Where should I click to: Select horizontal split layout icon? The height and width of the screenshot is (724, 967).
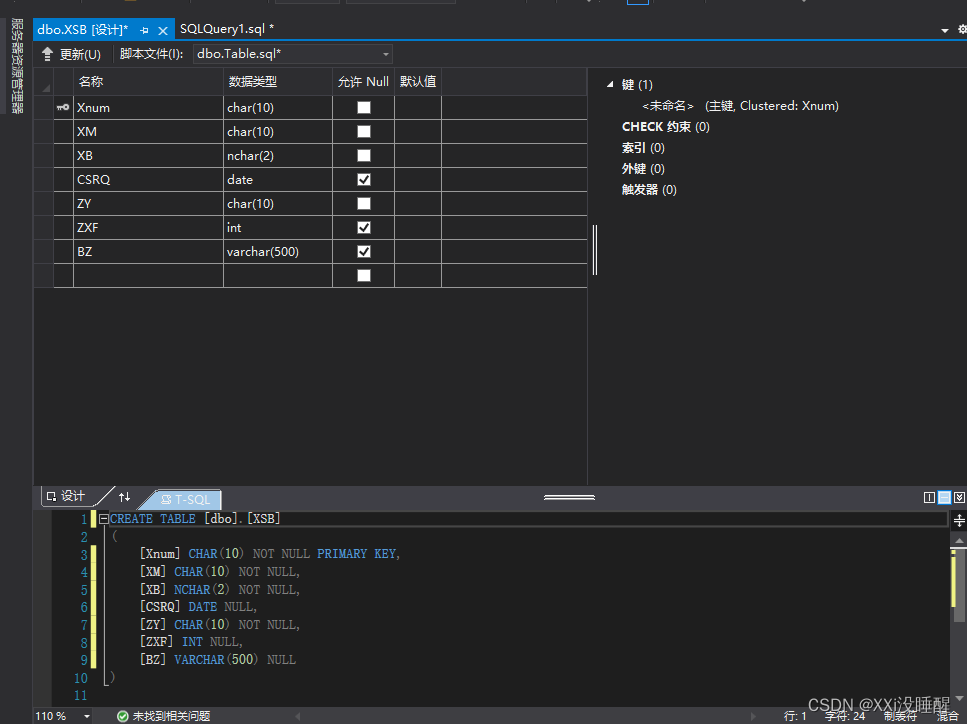(x=944, y=497)
